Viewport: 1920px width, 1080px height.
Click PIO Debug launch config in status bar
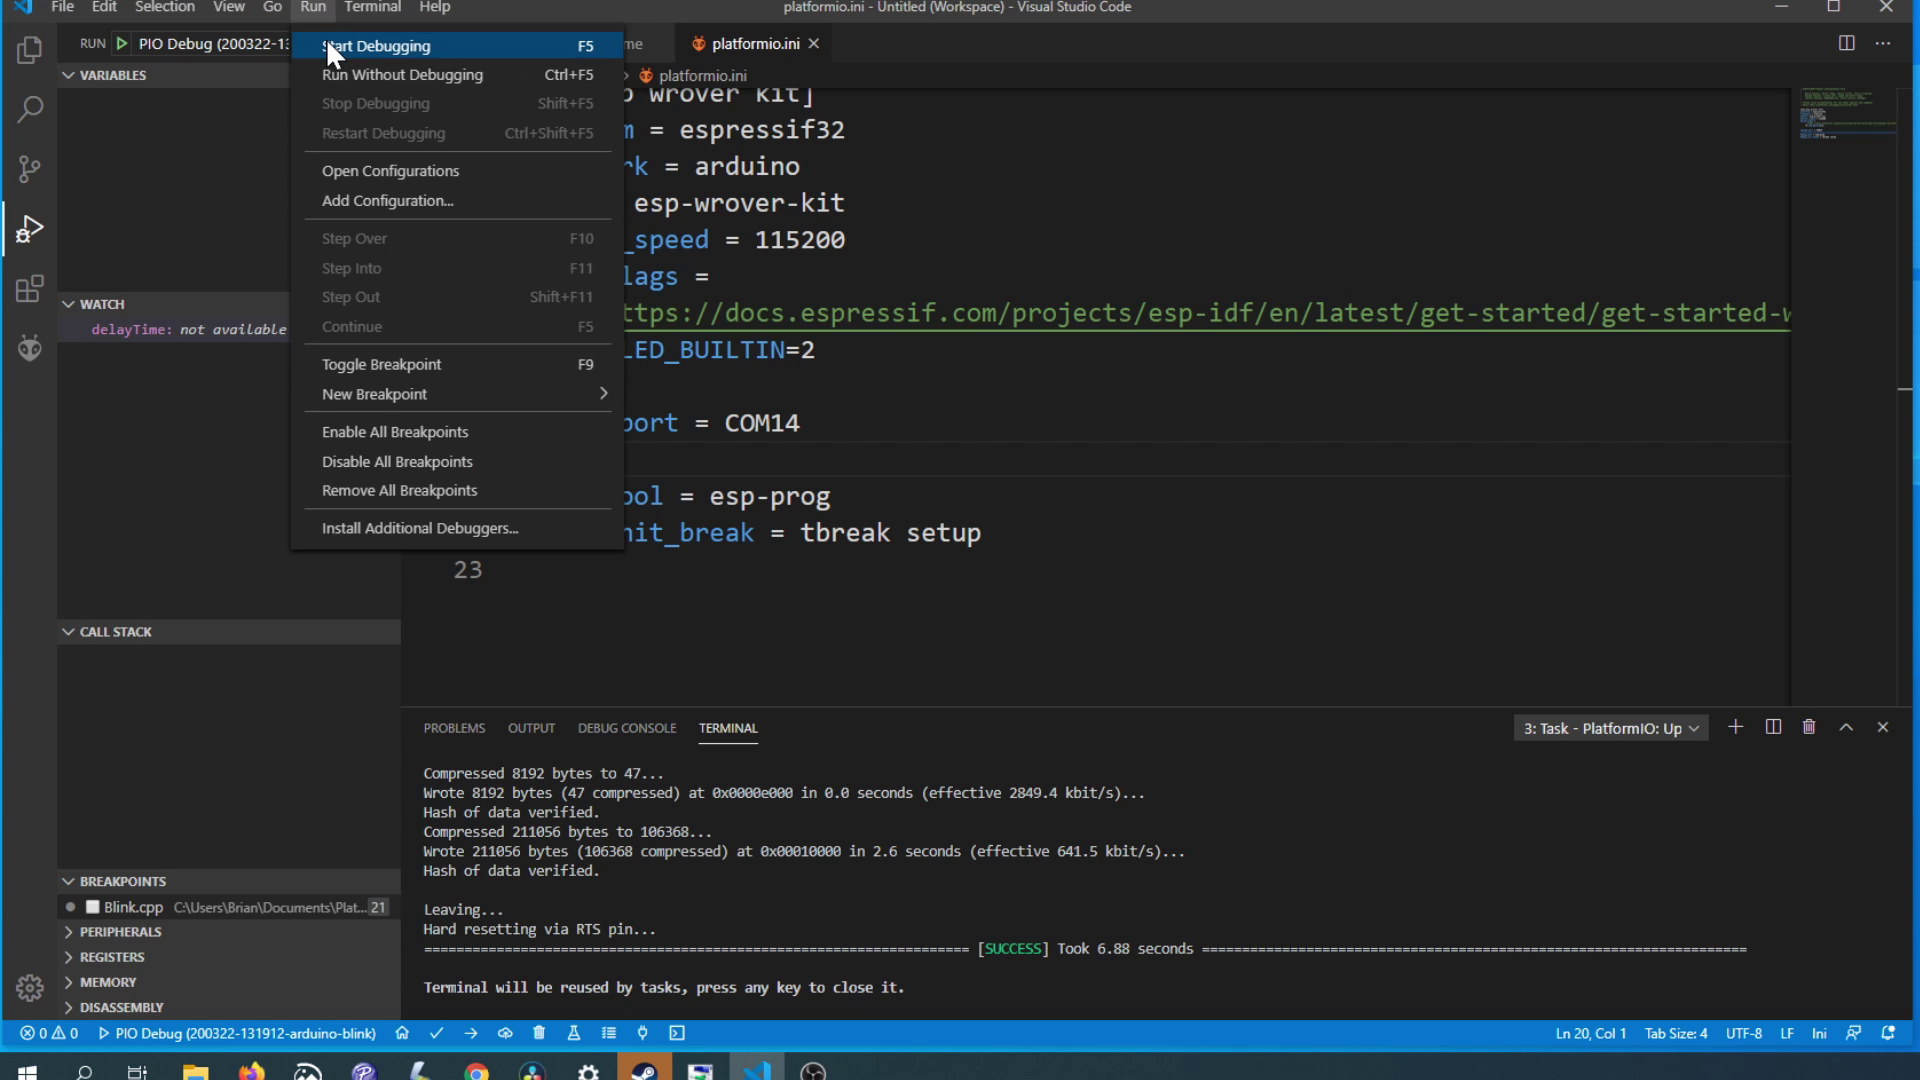point(237,1033)
